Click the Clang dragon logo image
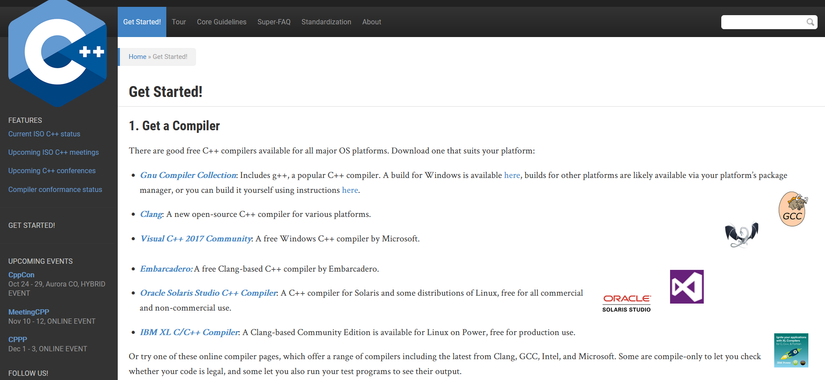 point(741,235)
